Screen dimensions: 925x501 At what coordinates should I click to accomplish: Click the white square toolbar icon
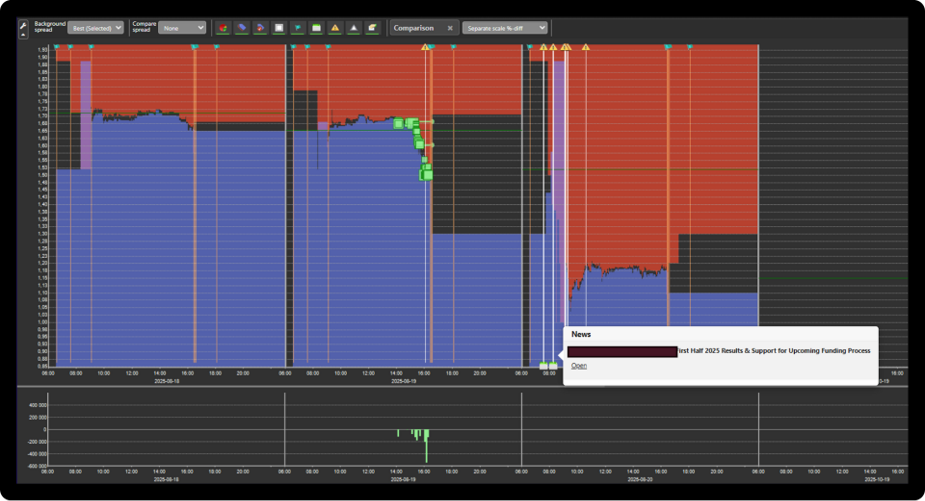[x=279, y=28]
